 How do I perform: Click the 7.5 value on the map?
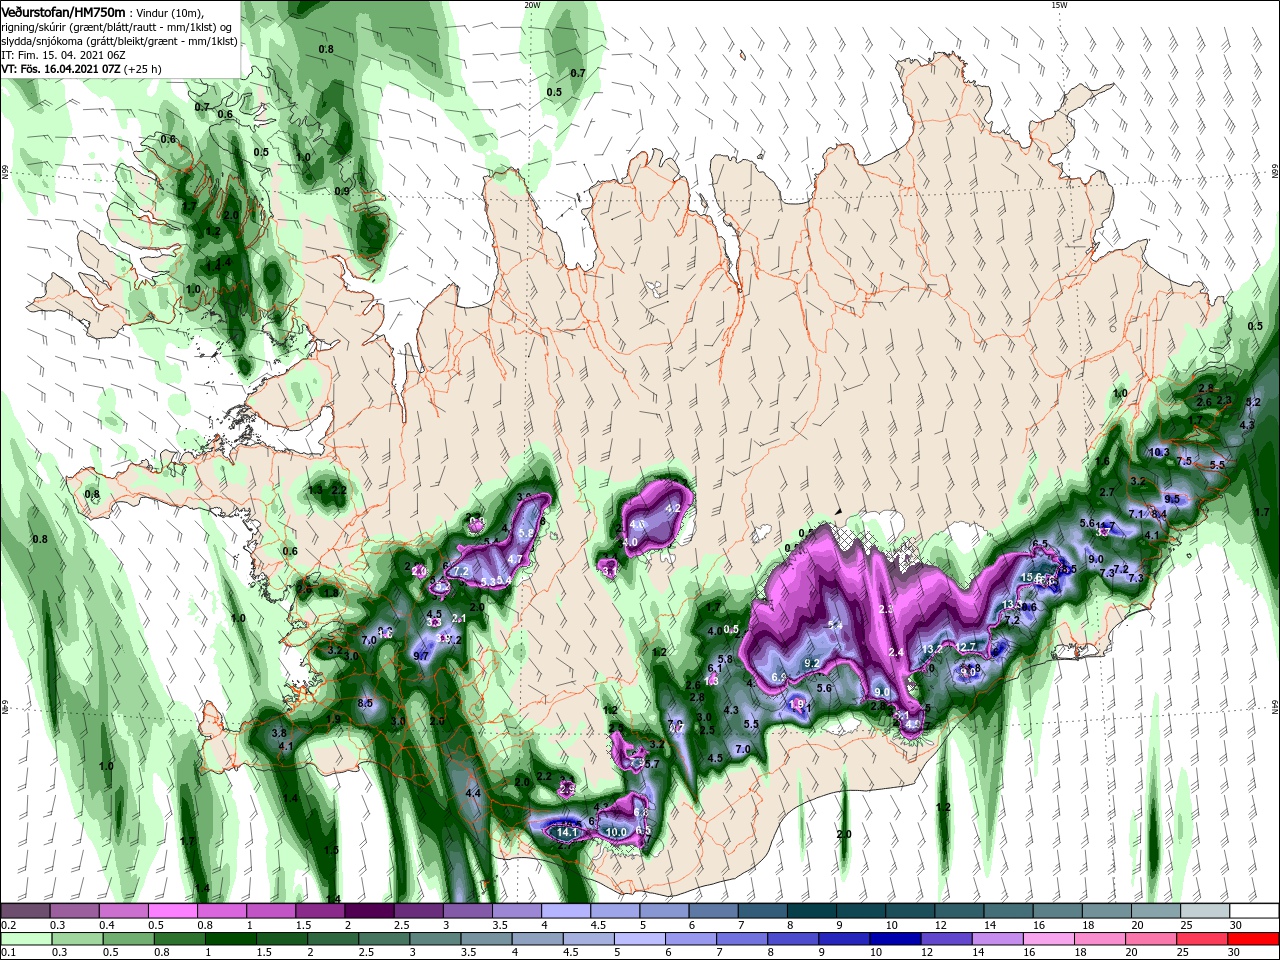1185,461
